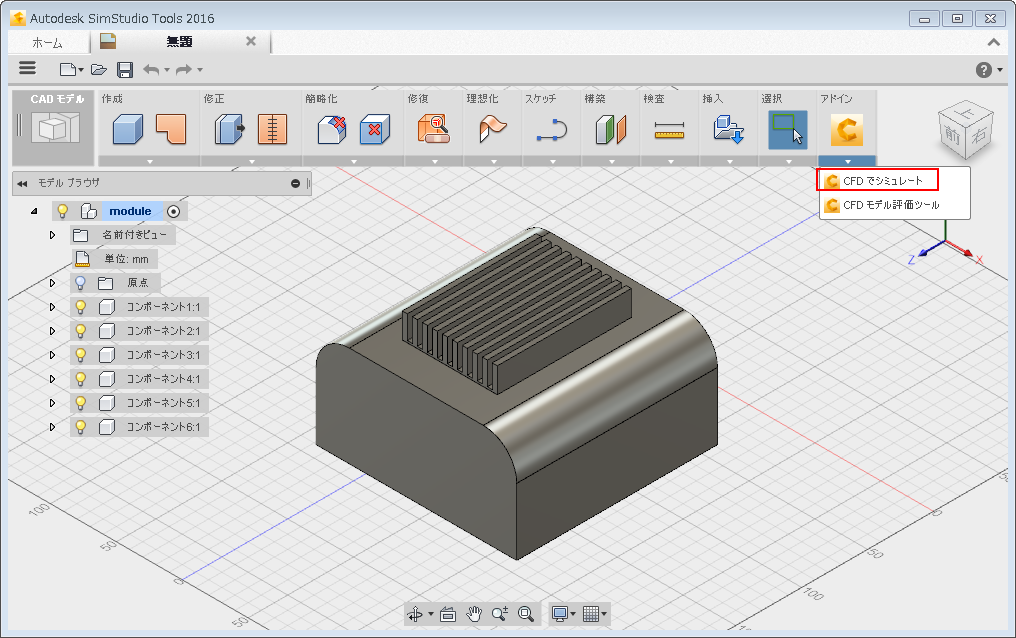Screen dimensions: 1016x638
Task: Open the grid settings icon
Action: point(591,614)
